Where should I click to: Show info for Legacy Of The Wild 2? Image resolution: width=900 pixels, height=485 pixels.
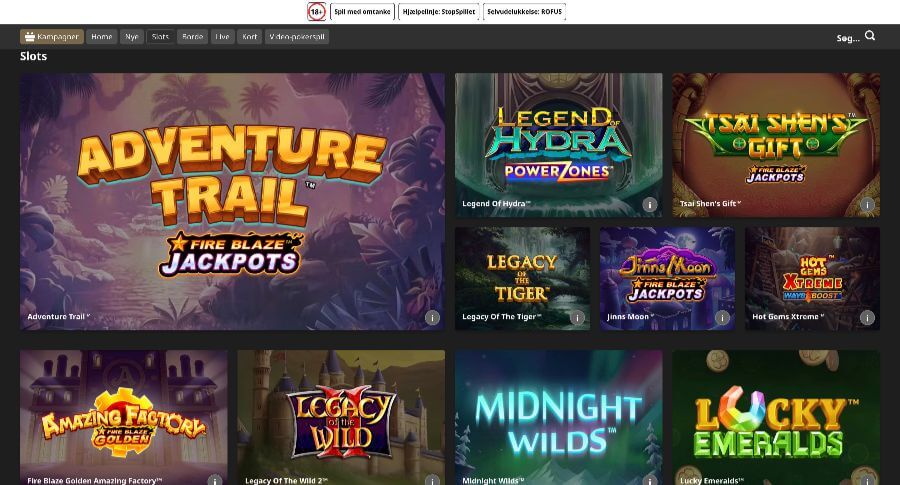(x=432, y=480)
